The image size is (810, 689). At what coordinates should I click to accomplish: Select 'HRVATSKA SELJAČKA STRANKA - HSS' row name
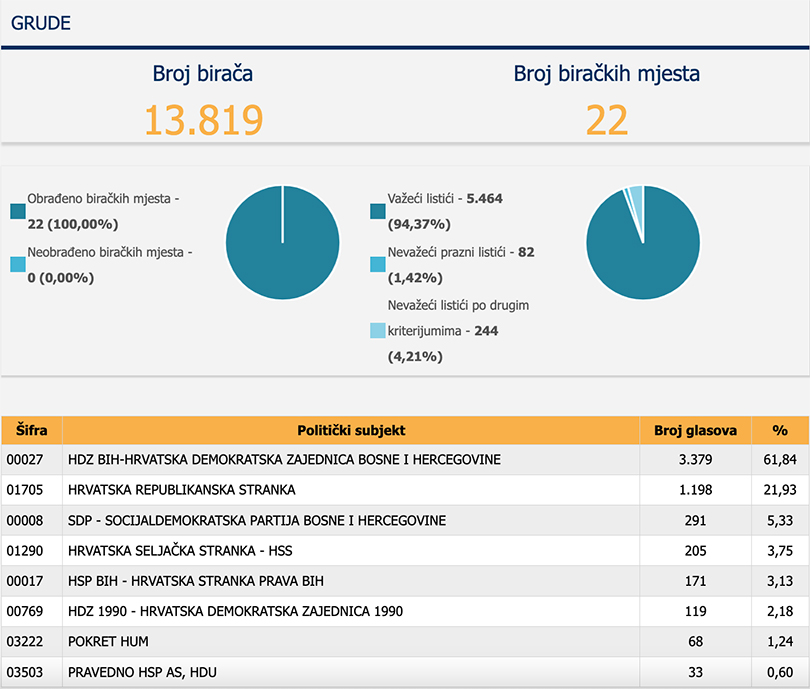(180, 551)
